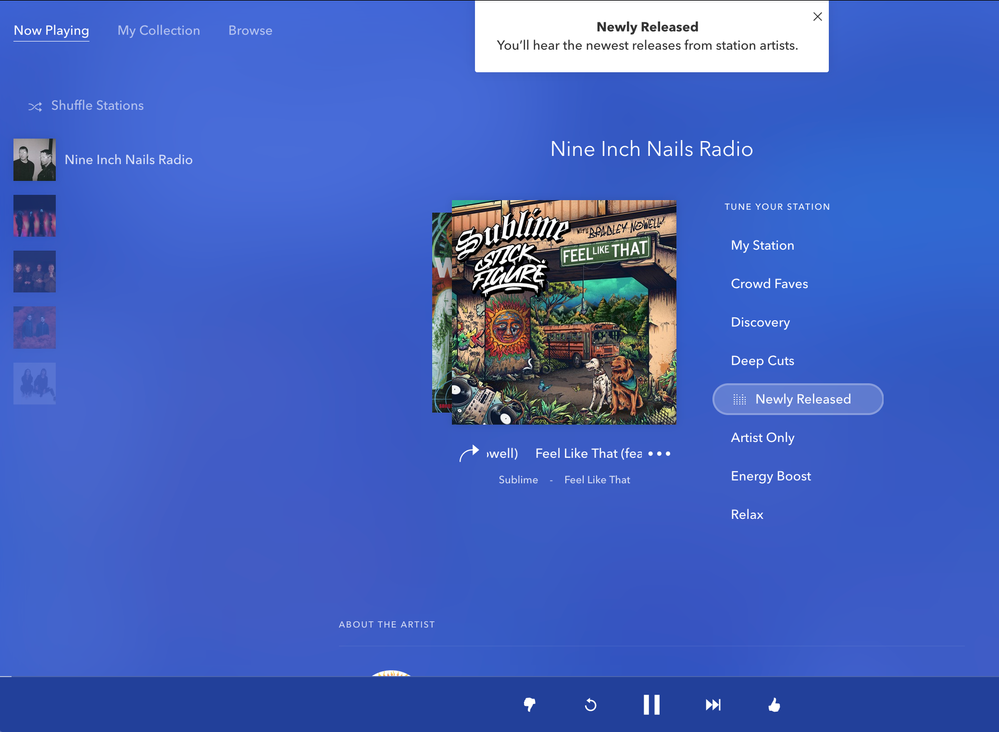Viewport: 999px width, 732px height.
Task: Choose the Artist Only mode
Action: 762,438
